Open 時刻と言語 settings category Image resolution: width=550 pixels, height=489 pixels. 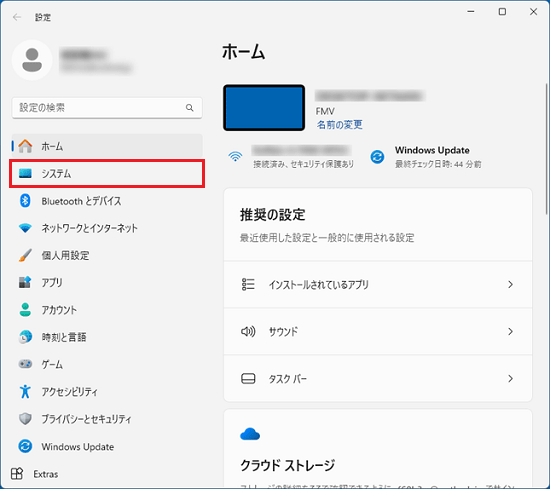[107, 337]
